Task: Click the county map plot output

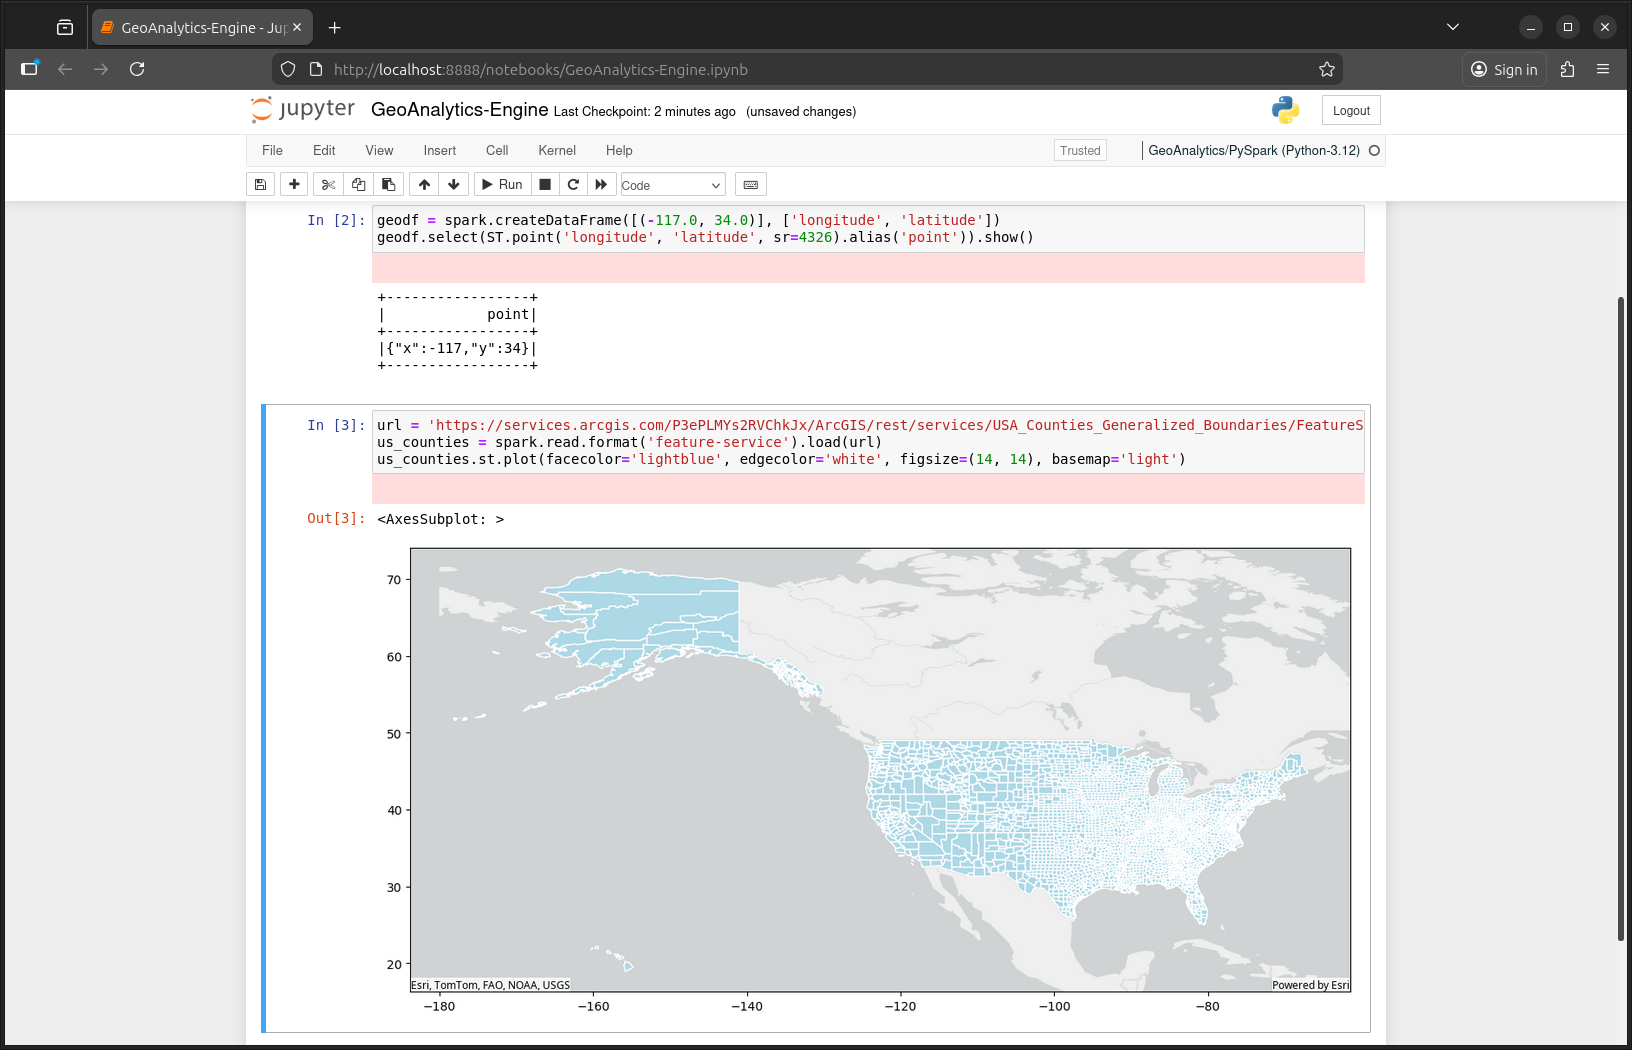Action: 880,770
